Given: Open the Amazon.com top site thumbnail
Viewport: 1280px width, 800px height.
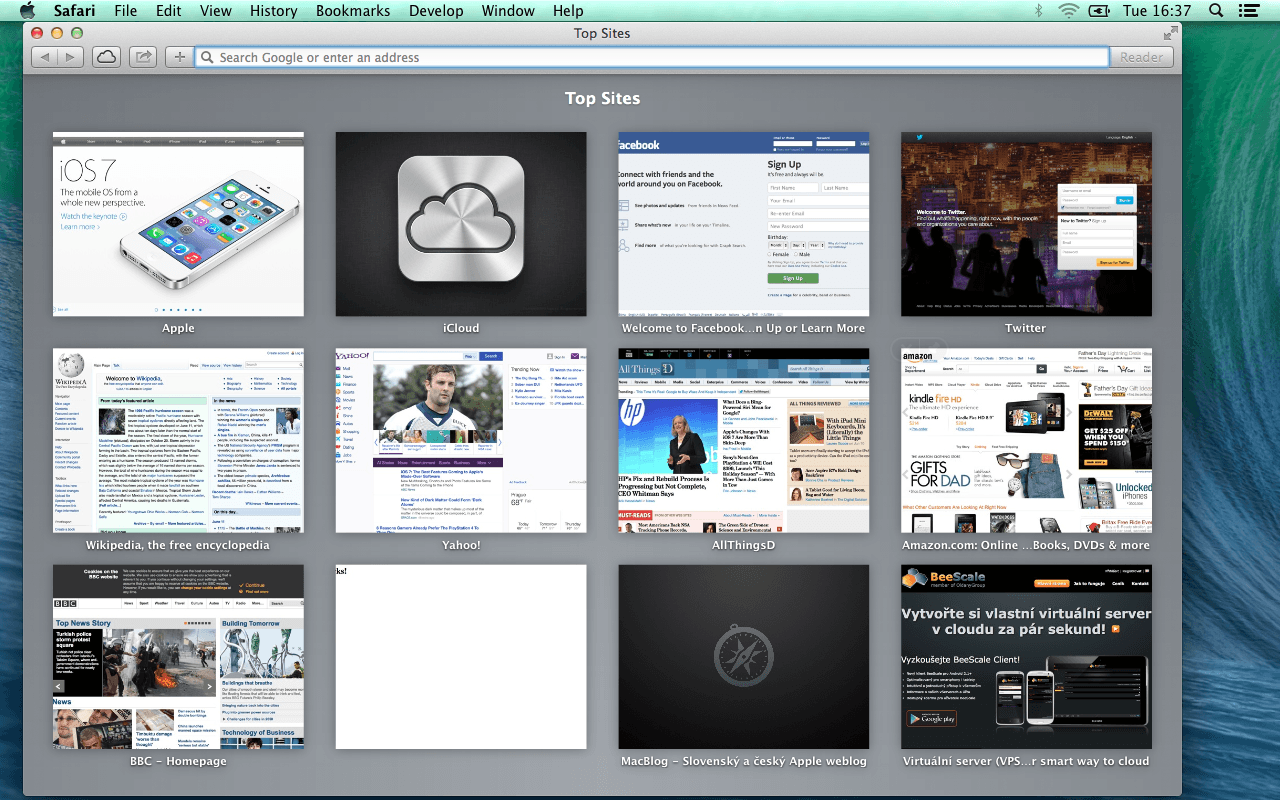Looking at the screenshot, I should [x=1026, y=440].
